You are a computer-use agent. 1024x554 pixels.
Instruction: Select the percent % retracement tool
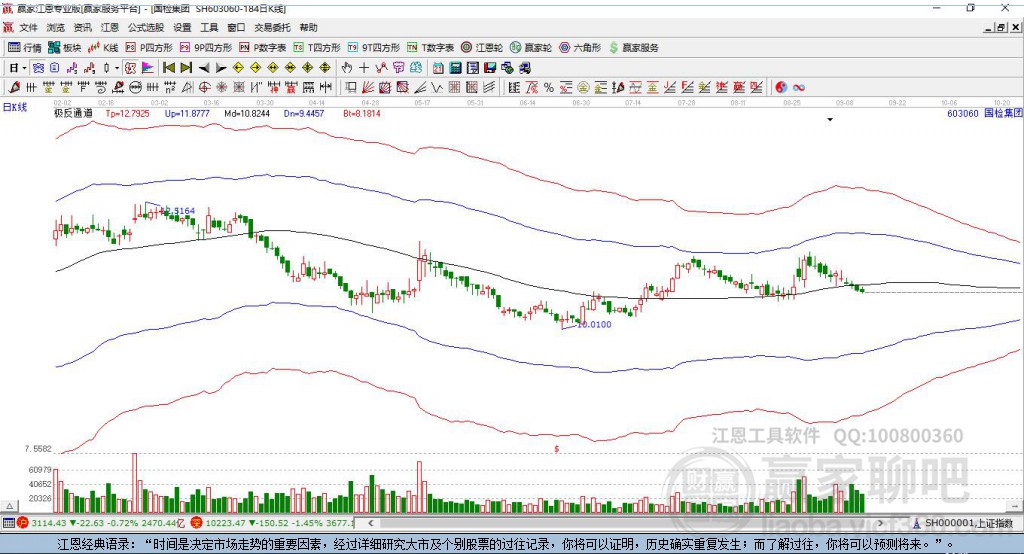point(549,87)
